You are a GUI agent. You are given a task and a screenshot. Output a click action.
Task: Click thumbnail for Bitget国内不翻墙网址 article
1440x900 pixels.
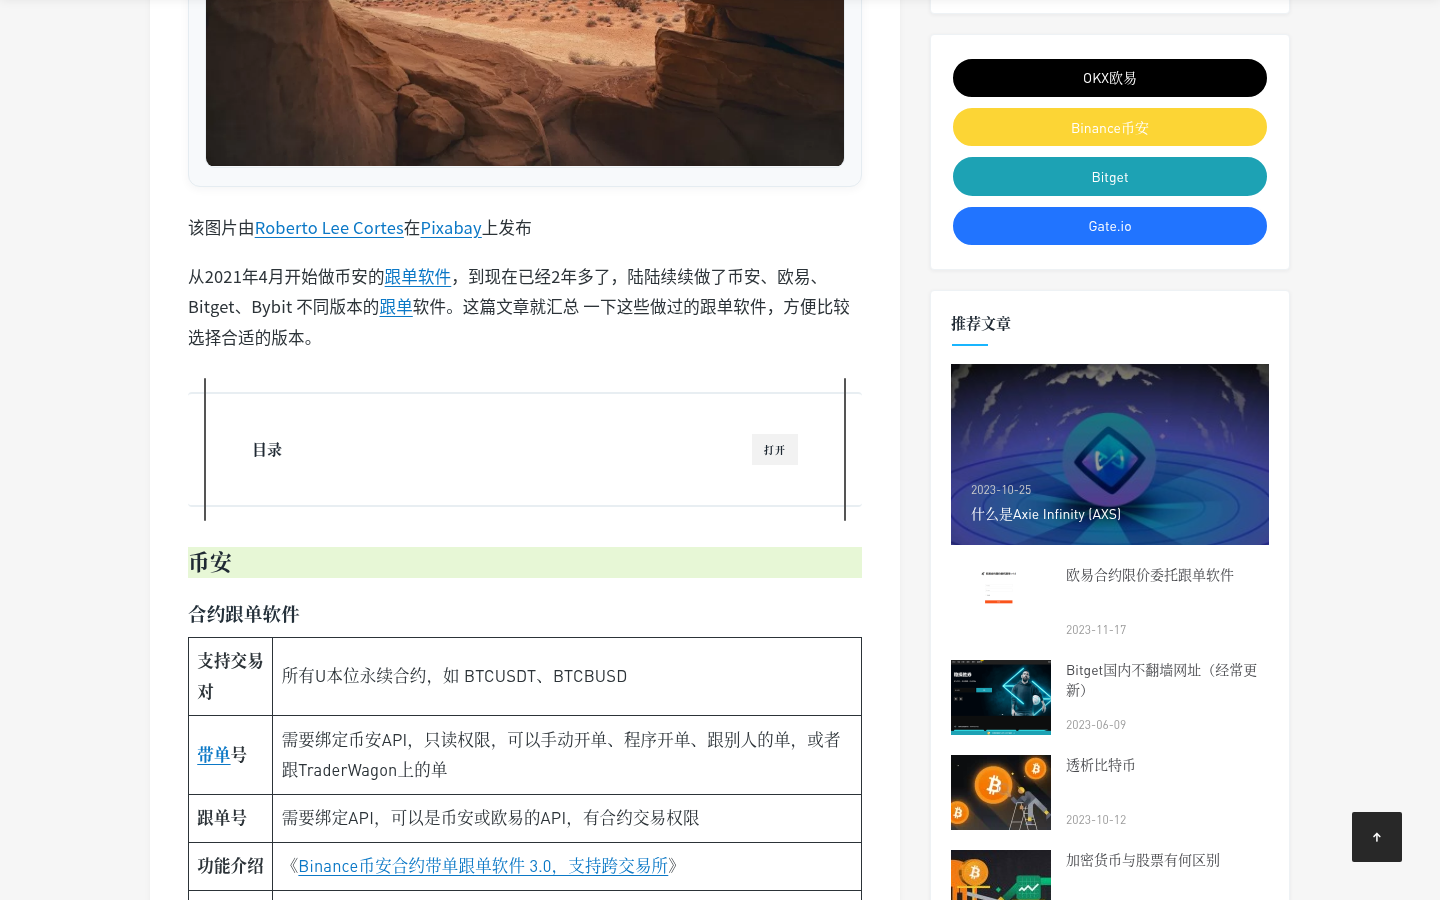[x=1001, y=697]
